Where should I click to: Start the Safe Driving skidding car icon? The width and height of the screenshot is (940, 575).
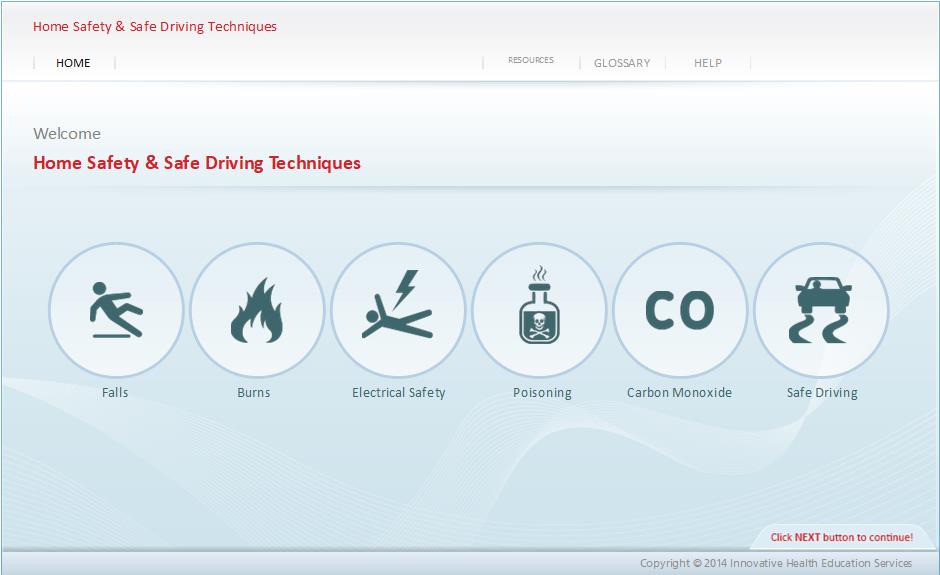821,310
